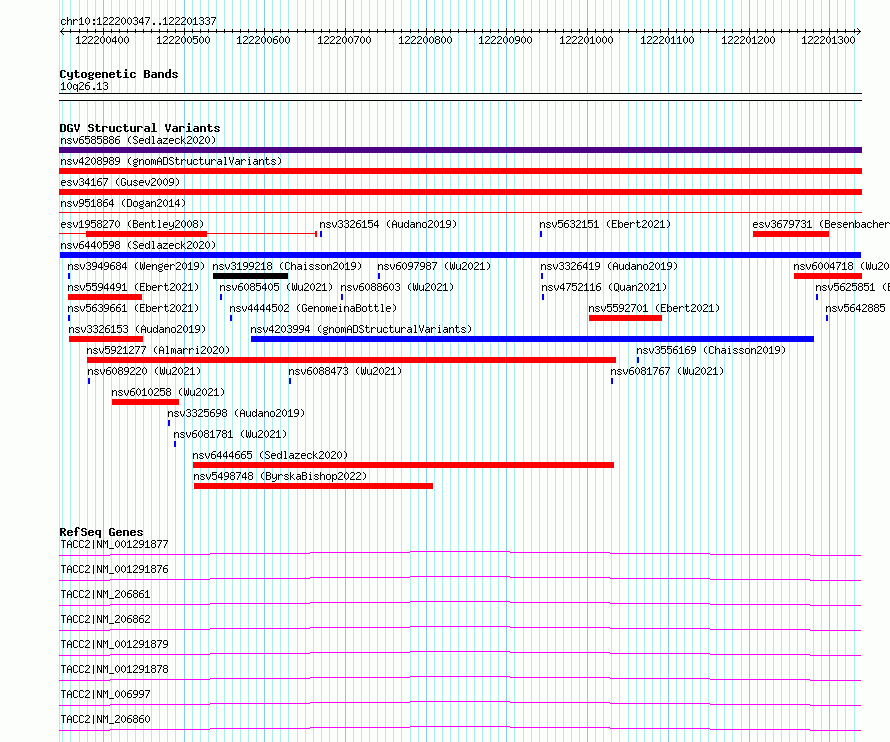Viewport: 890px width, 742px height.
Task: Click nsv5594491 (Ebert2021) label
Action: click(133, 287)
